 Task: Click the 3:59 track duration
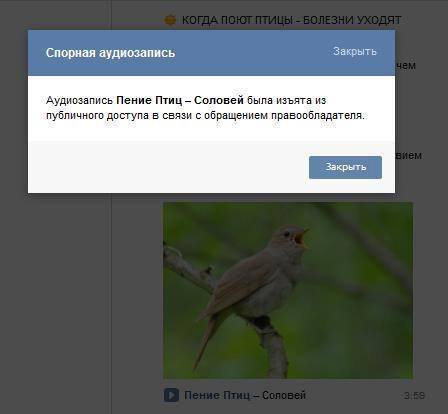pyautogui.click(x=414, y=396)
